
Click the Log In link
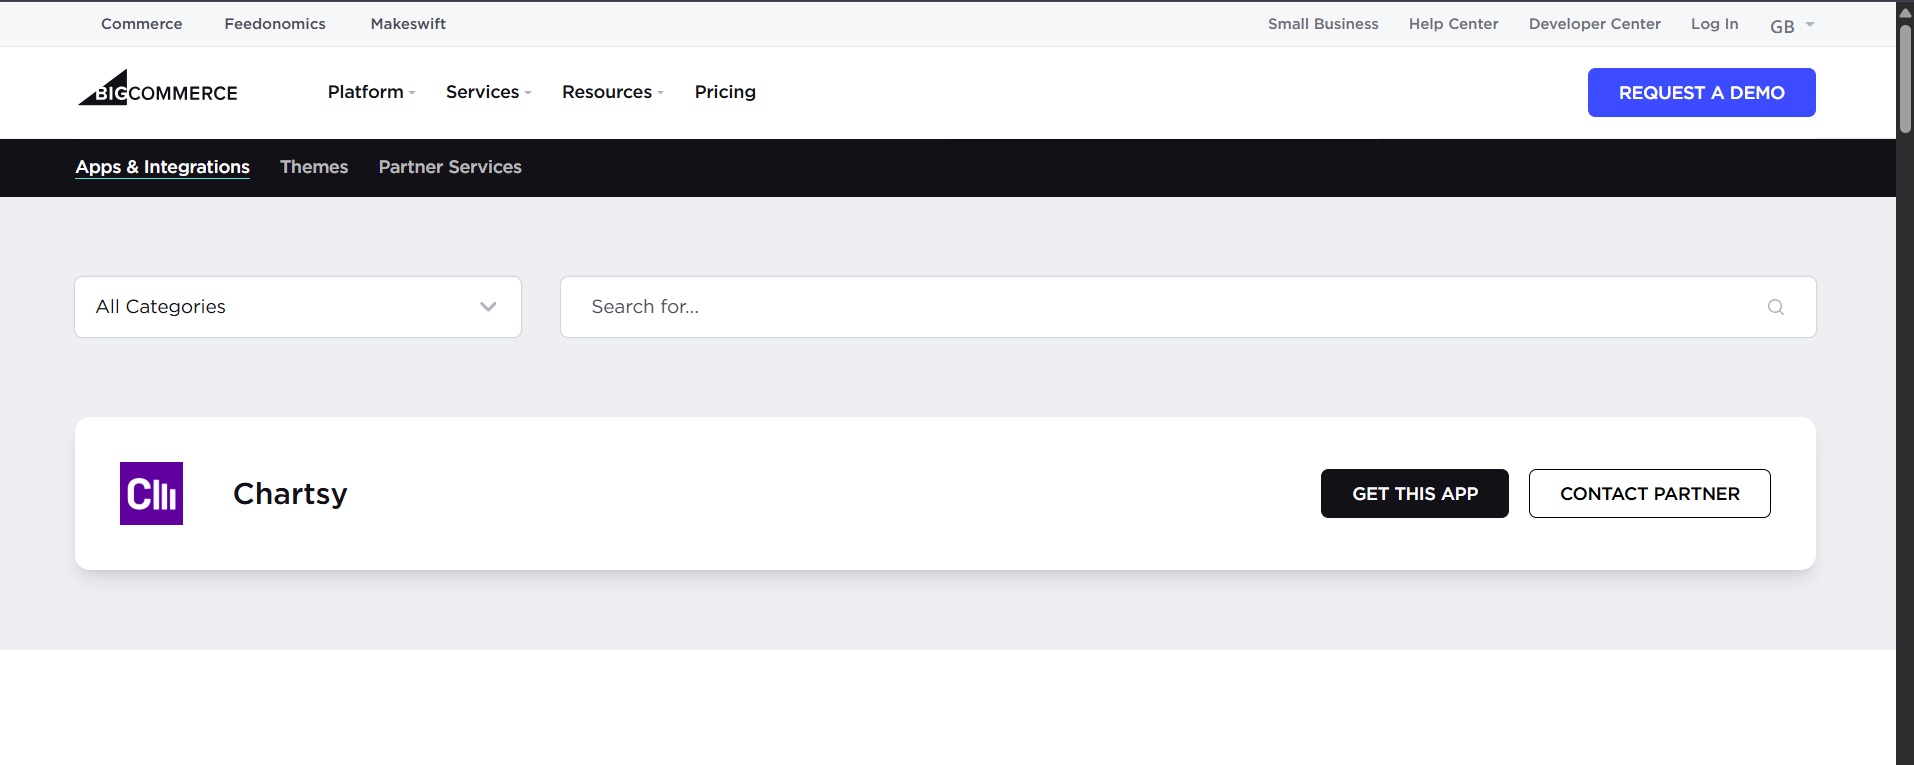coord(1714,24)
